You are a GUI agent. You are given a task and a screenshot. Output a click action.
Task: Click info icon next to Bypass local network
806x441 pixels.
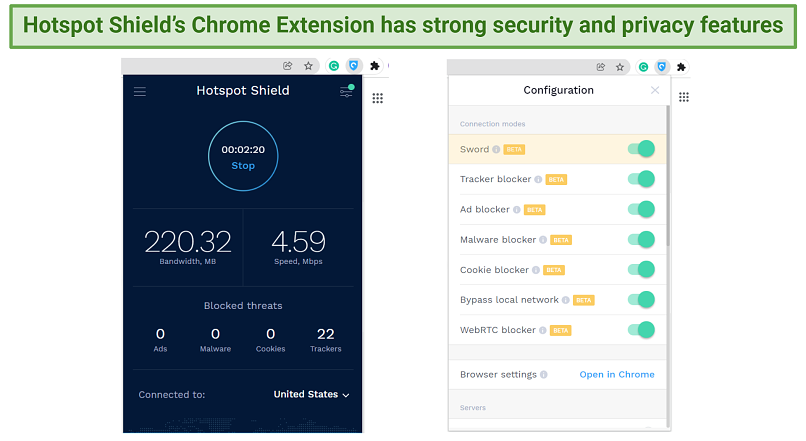(565, 300)
